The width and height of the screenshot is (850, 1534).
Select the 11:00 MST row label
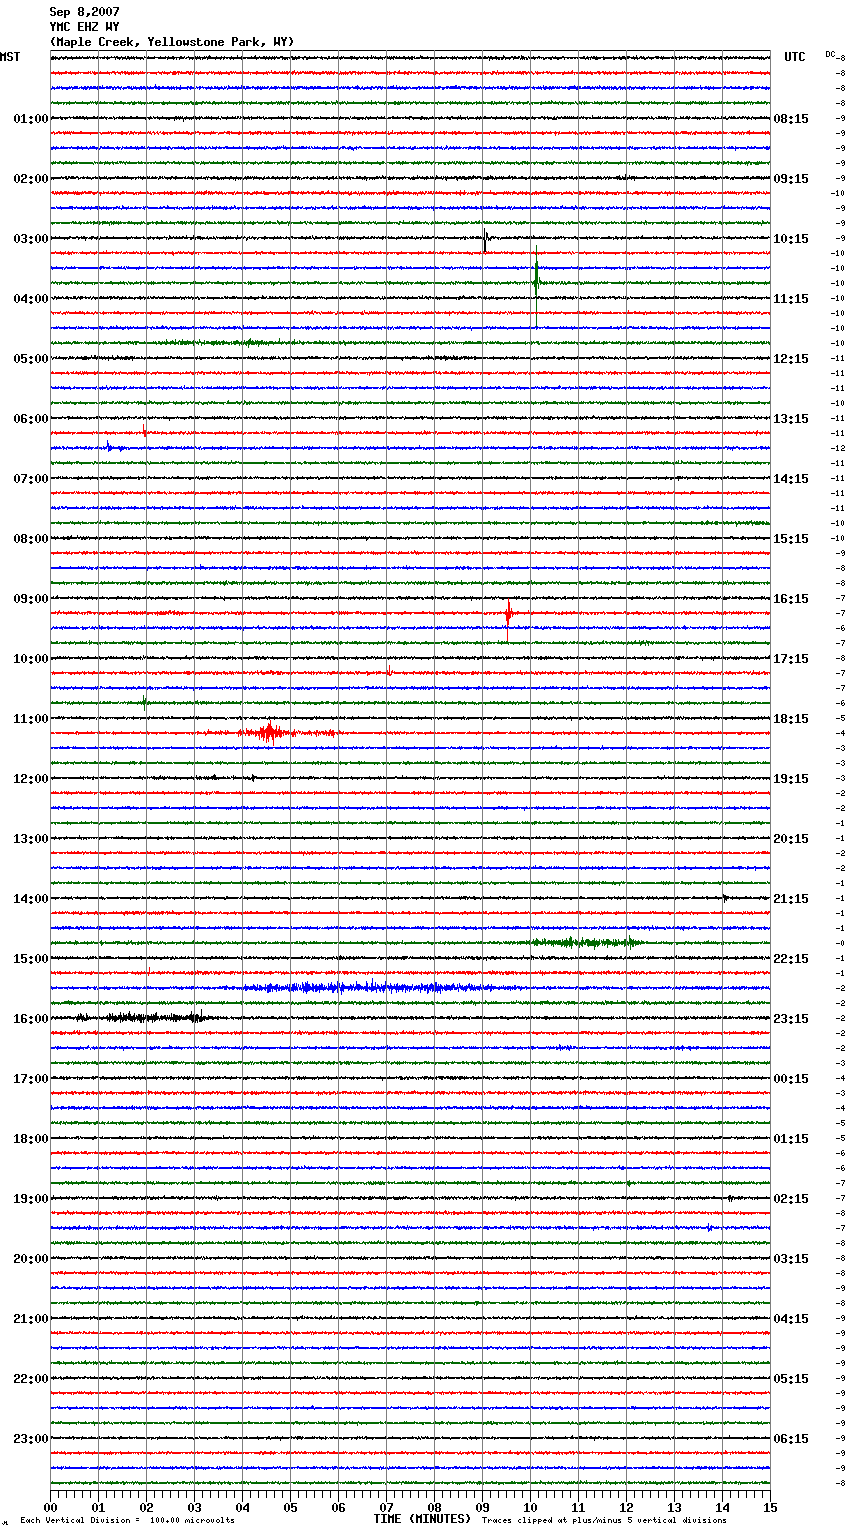(x=31, y=719)
